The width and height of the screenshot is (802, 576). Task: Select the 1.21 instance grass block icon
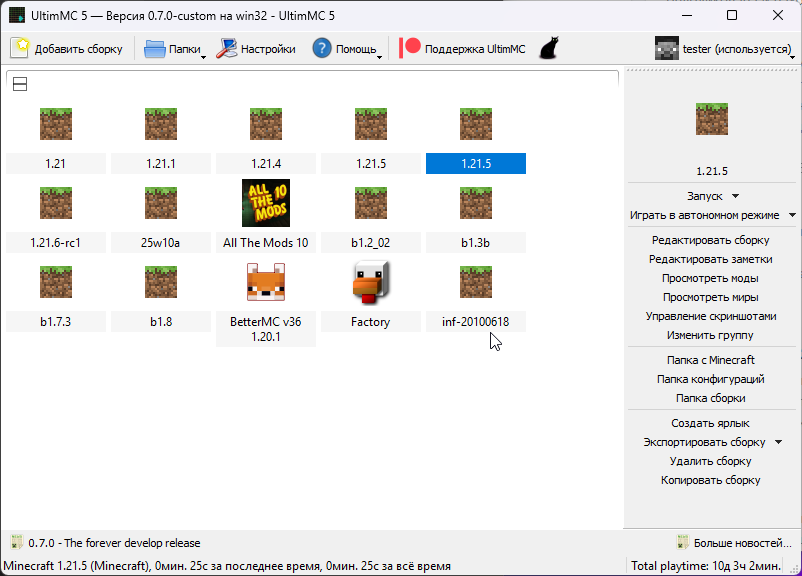56,124
